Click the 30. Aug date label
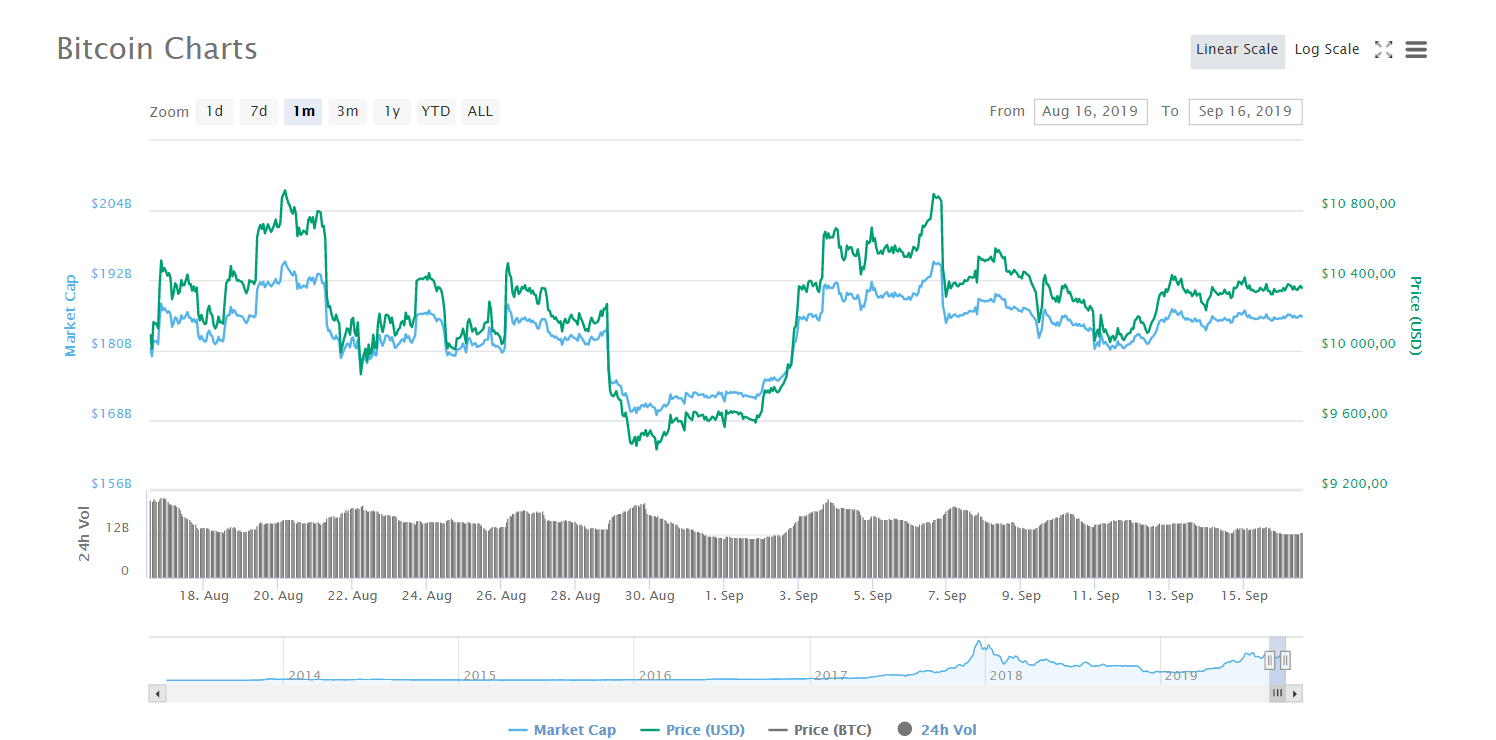Image resolution: width=1496 pixels, height=740 pixels. click(649, 596)
